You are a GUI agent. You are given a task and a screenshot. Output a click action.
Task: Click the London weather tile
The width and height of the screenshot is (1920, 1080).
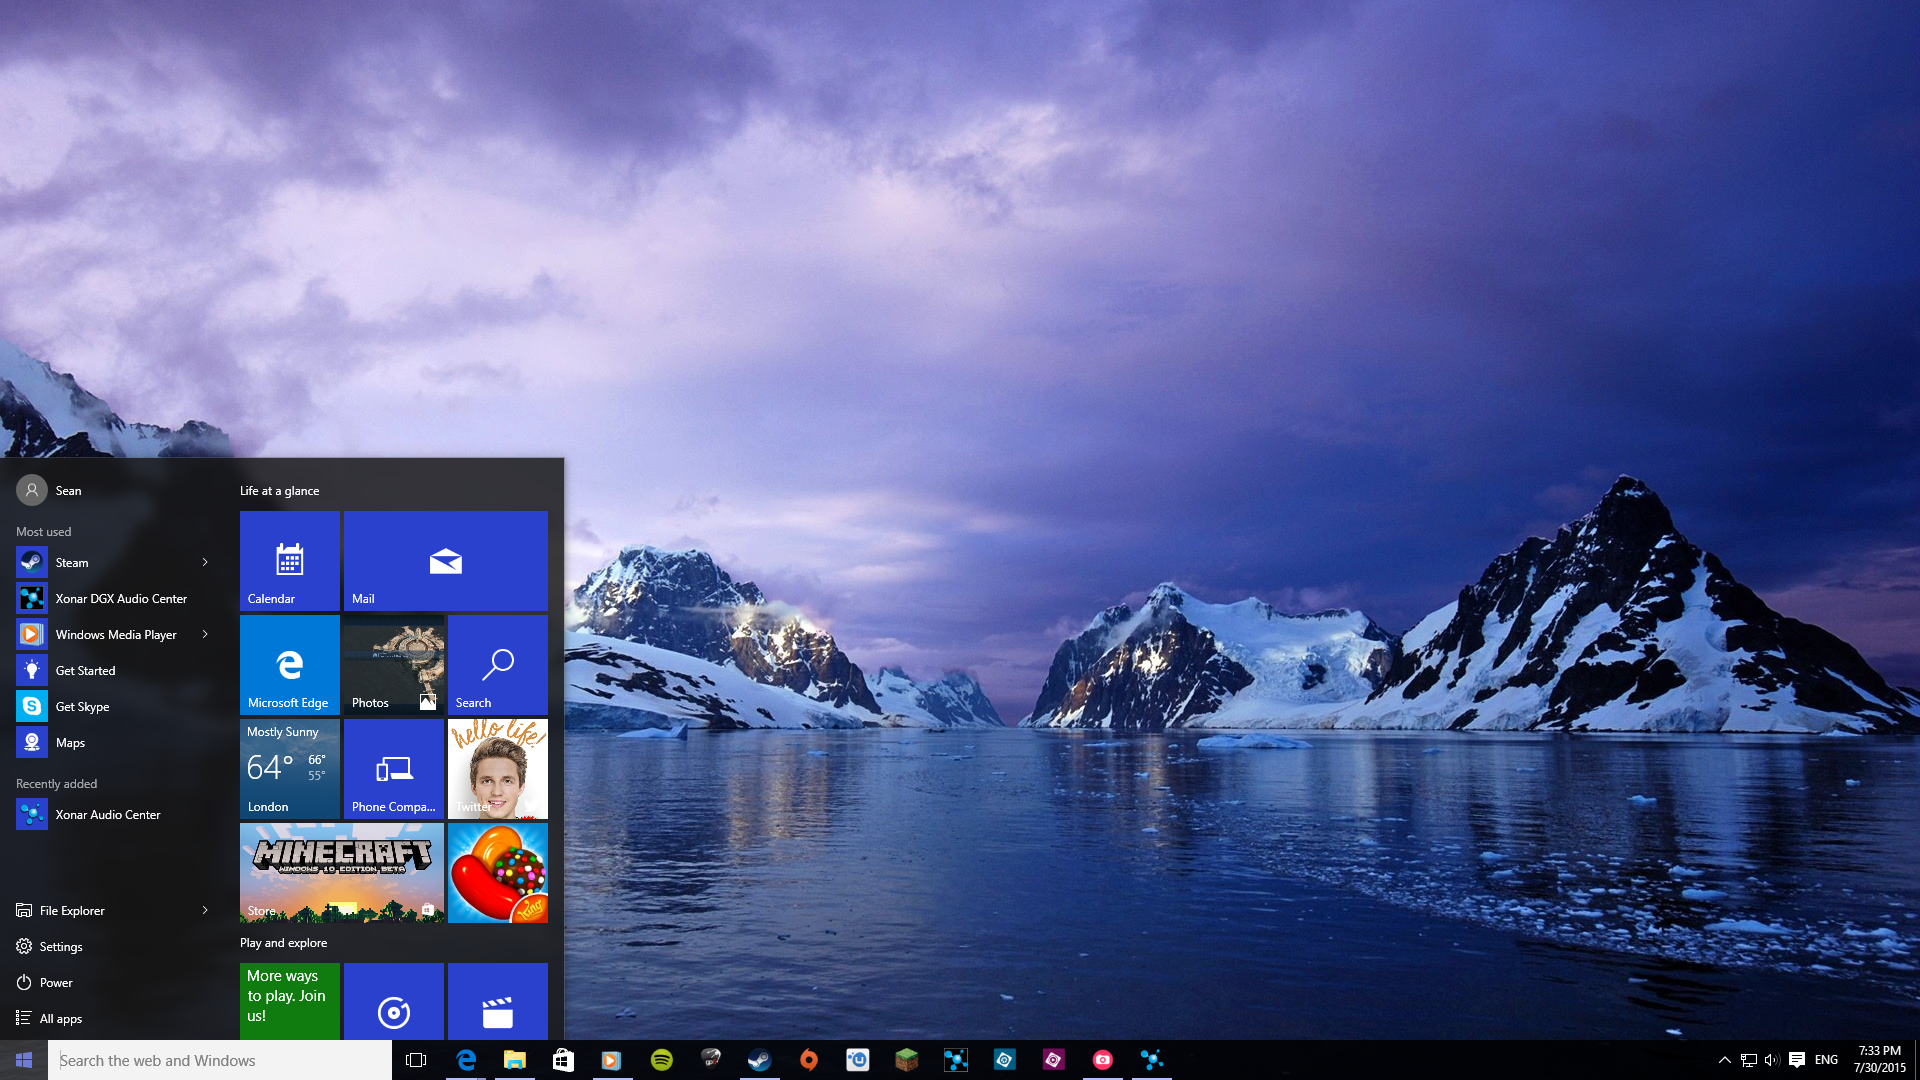pos(287,769)
